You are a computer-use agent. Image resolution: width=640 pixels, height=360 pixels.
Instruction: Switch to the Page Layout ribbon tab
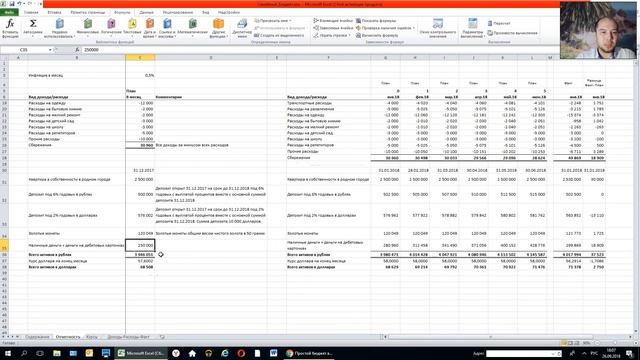(88, 12)
